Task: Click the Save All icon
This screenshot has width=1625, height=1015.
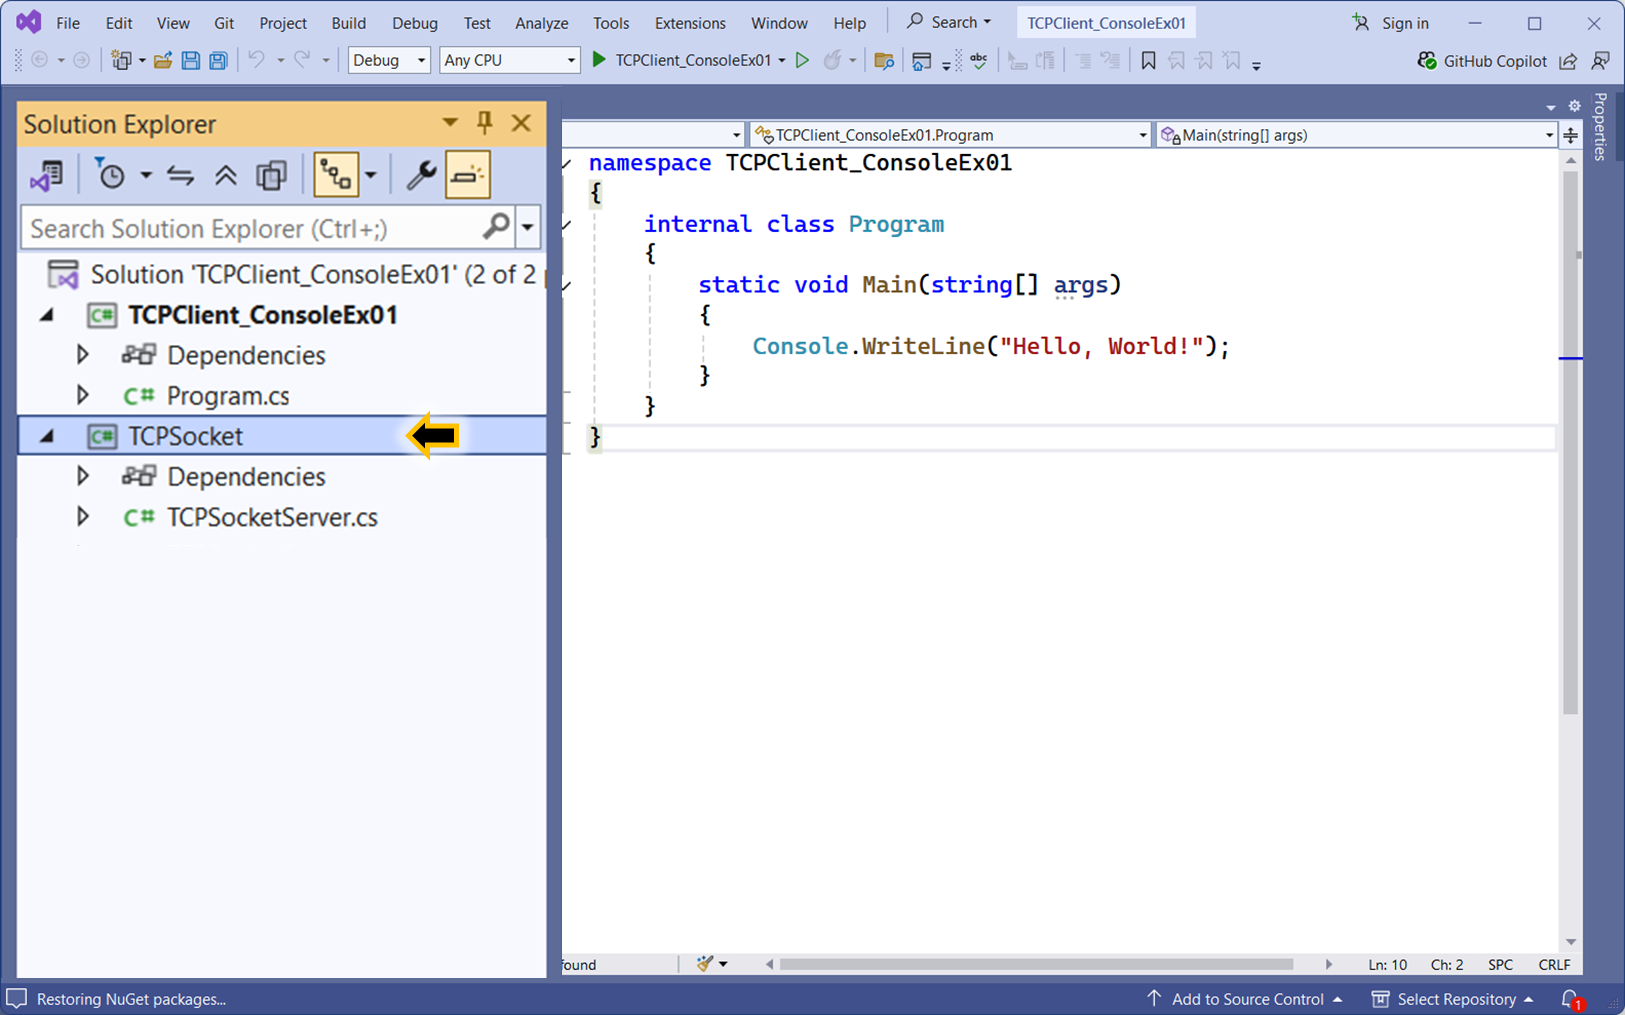Action: [x=217, y=61]
